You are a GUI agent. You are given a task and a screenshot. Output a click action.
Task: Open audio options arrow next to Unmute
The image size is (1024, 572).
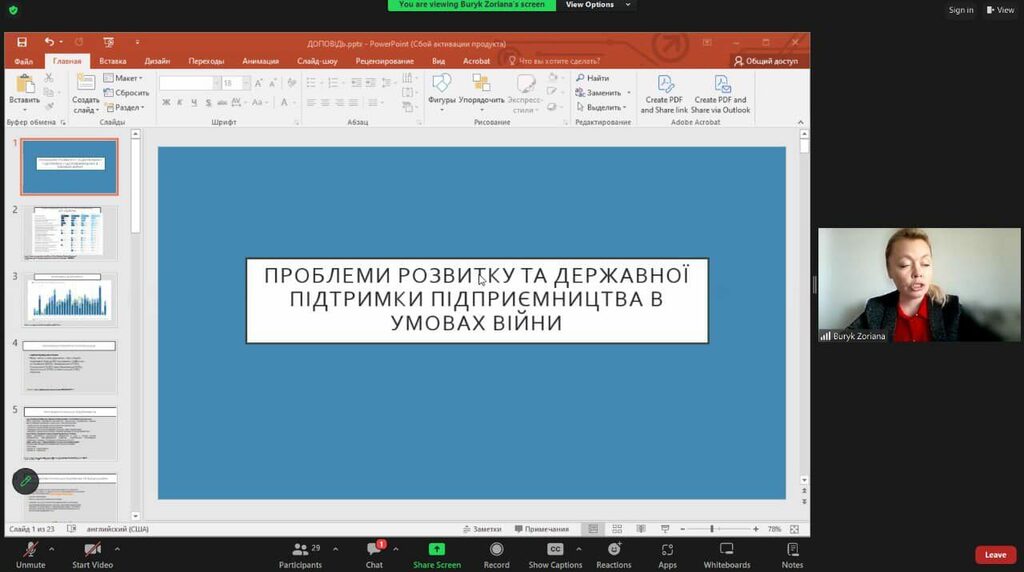pos(52,548)
